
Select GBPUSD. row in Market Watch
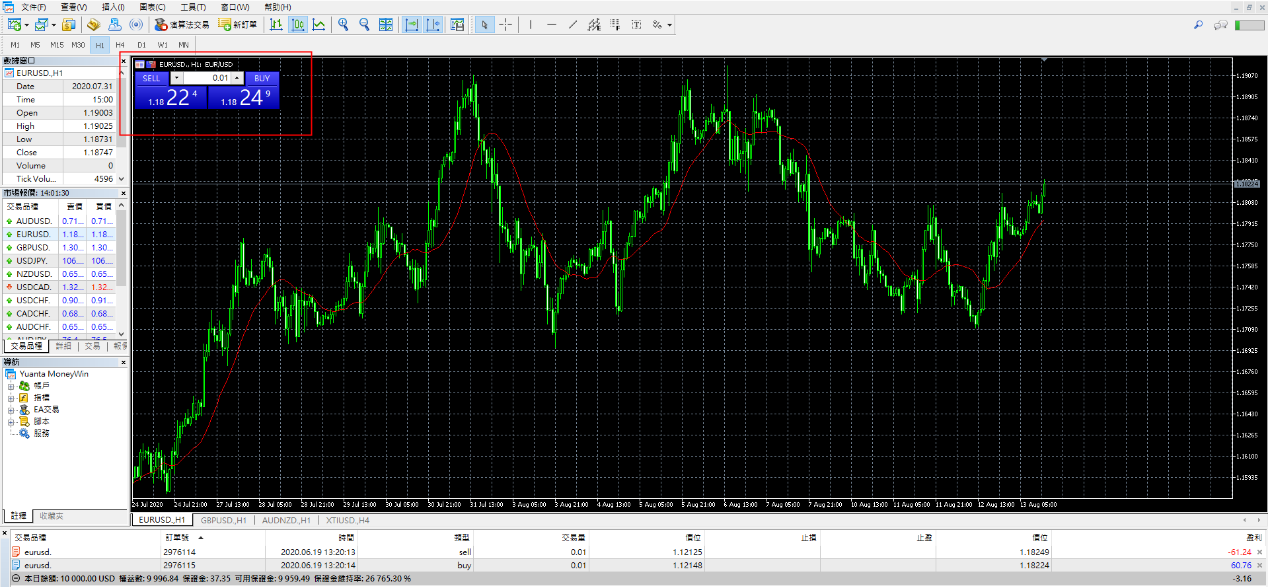pyautogui.click(x=59, y=246)
